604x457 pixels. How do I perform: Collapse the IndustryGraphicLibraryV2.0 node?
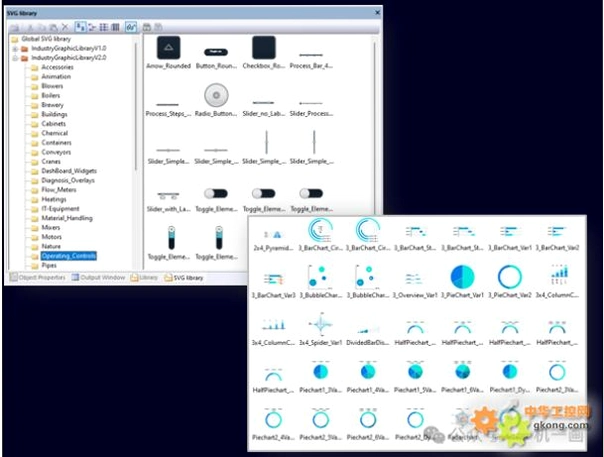tap(15, 58)
